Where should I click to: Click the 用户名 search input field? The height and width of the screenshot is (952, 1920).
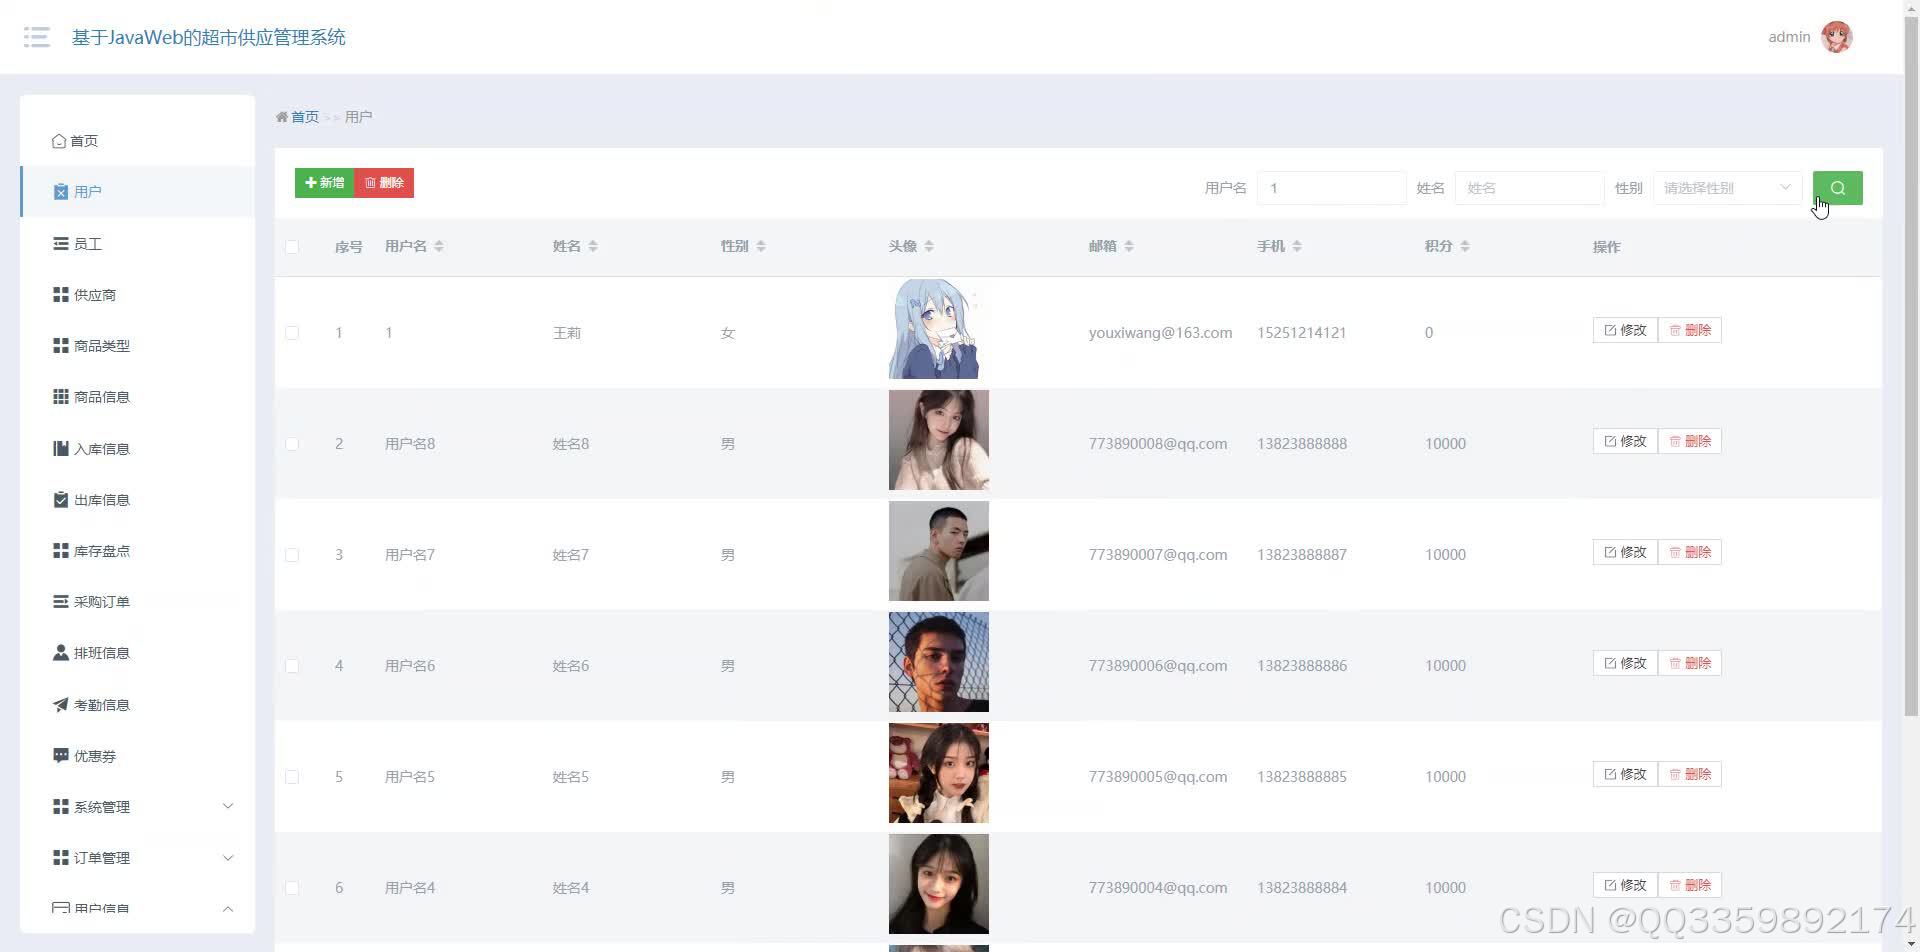click(1332, 188)
